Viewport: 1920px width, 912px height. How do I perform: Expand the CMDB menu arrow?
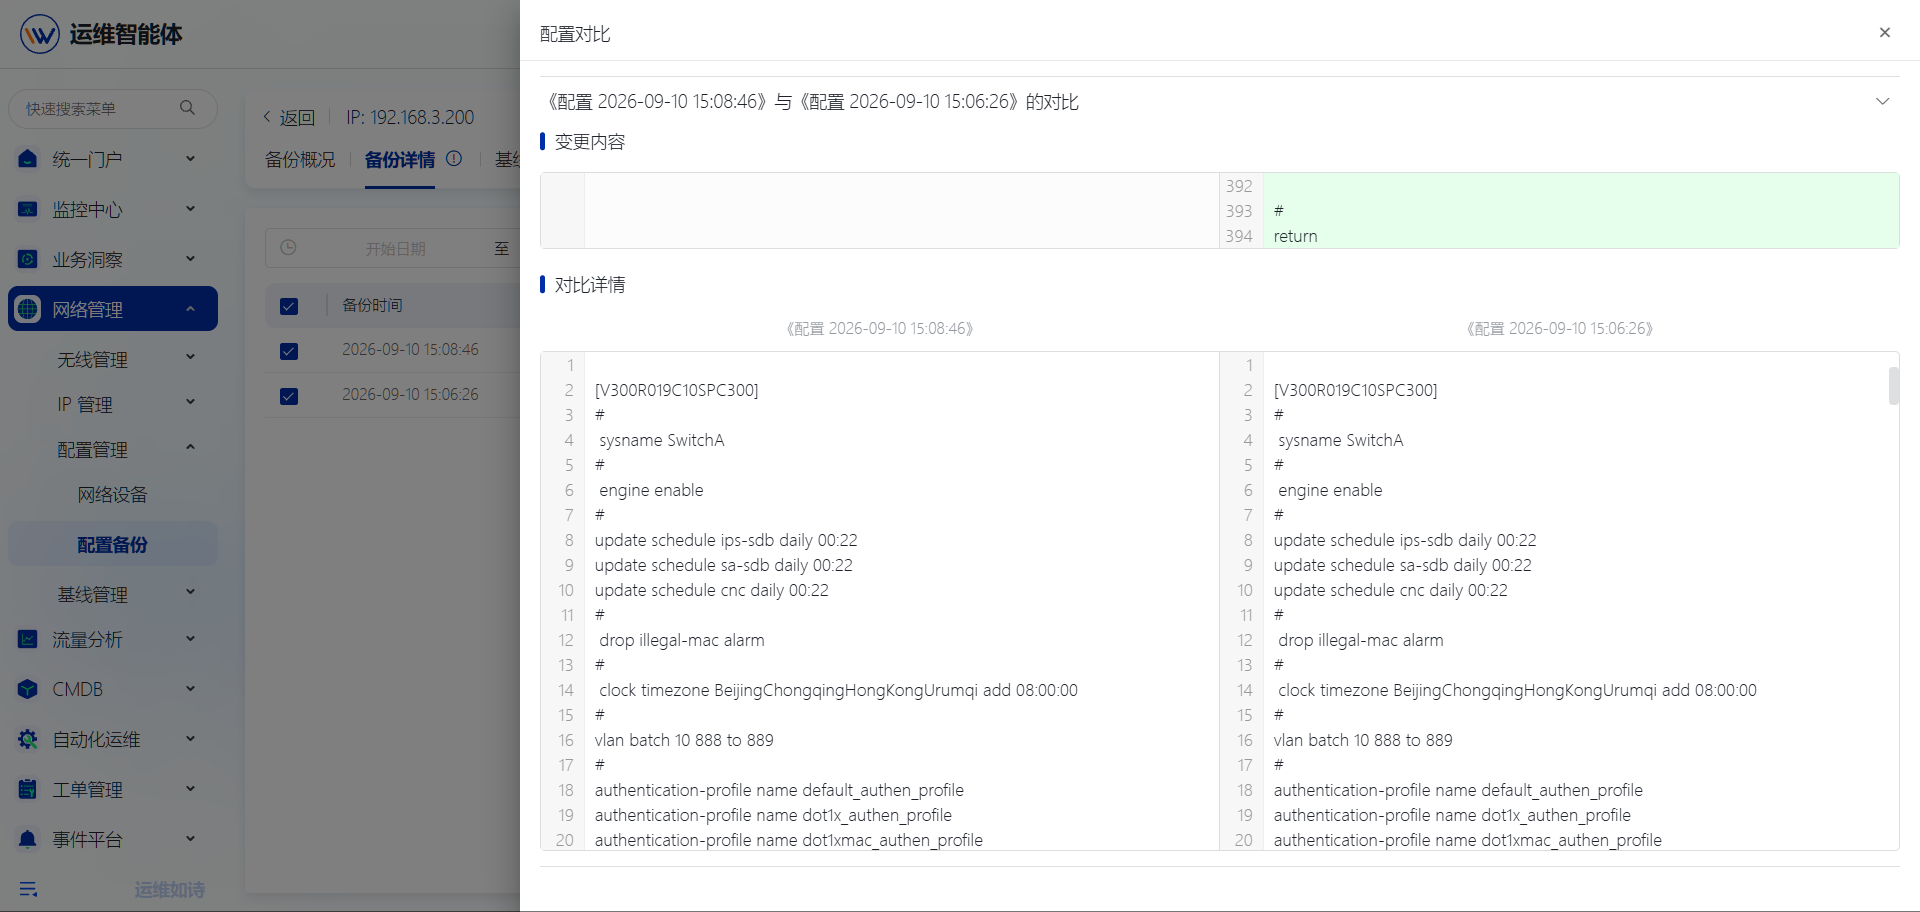point(190,689)
